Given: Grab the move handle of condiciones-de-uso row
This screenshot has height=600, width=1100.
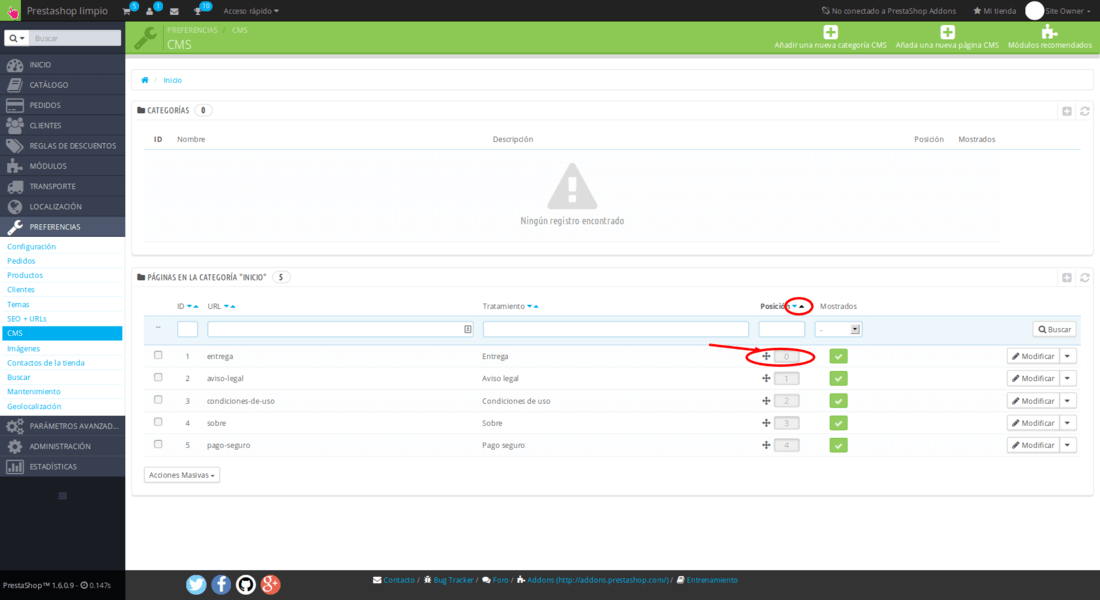Looking at the screenshot, I should [x=766, y=401].
